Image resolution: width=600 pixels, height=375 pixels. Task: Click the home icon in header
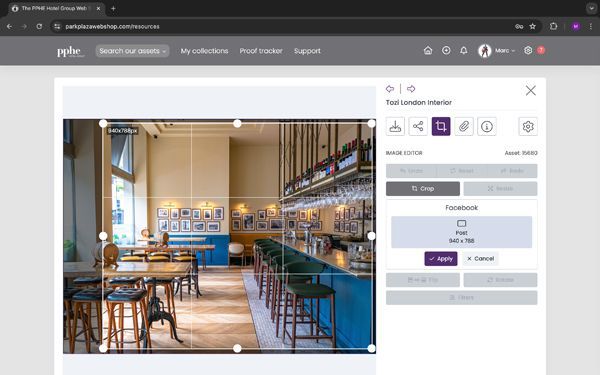click(x=428, y=51)
